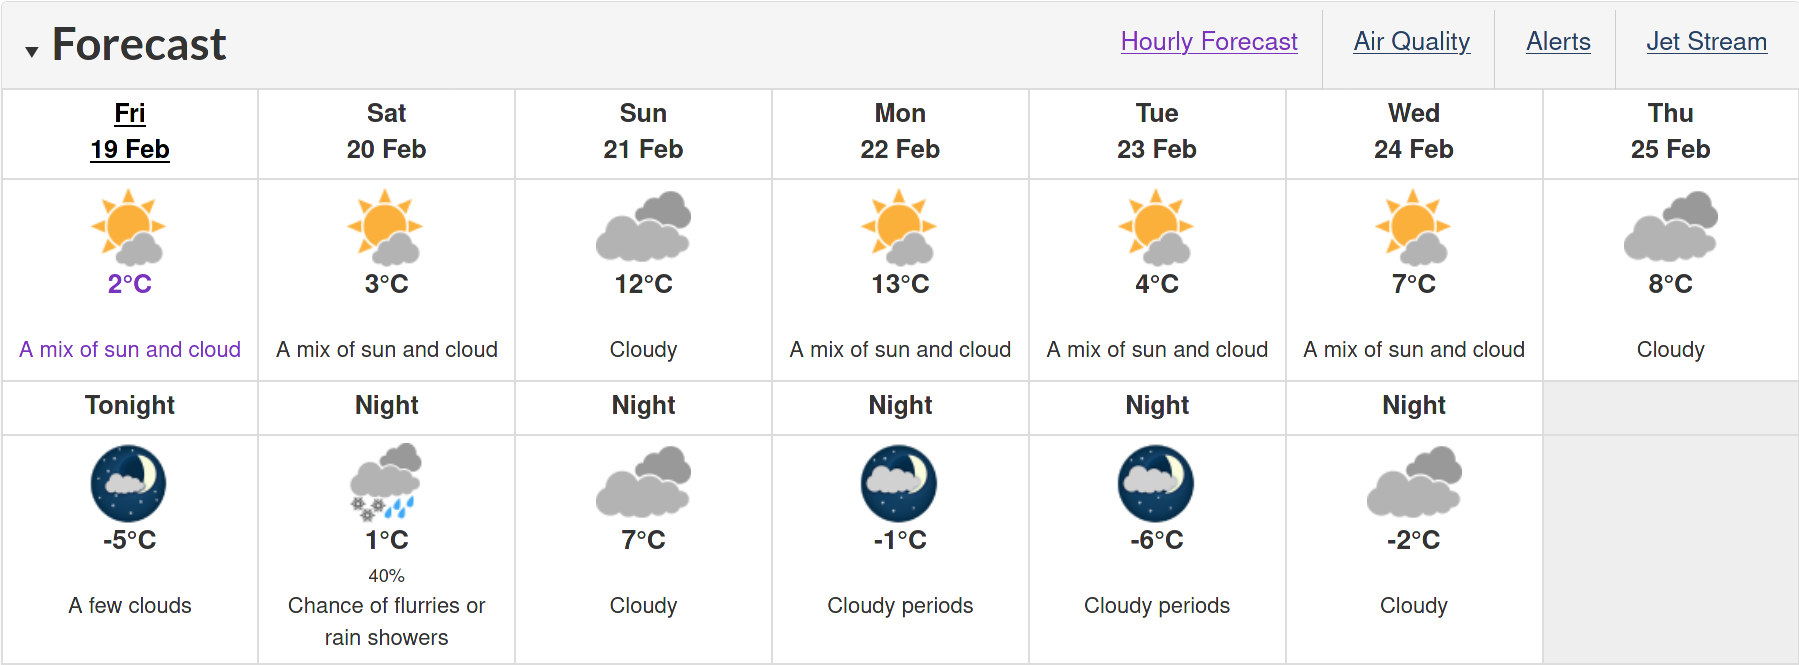Viewport: 1799px width, 665px height.
Task: Click Wednesday night's cloudy icon
Action: 1414,483
